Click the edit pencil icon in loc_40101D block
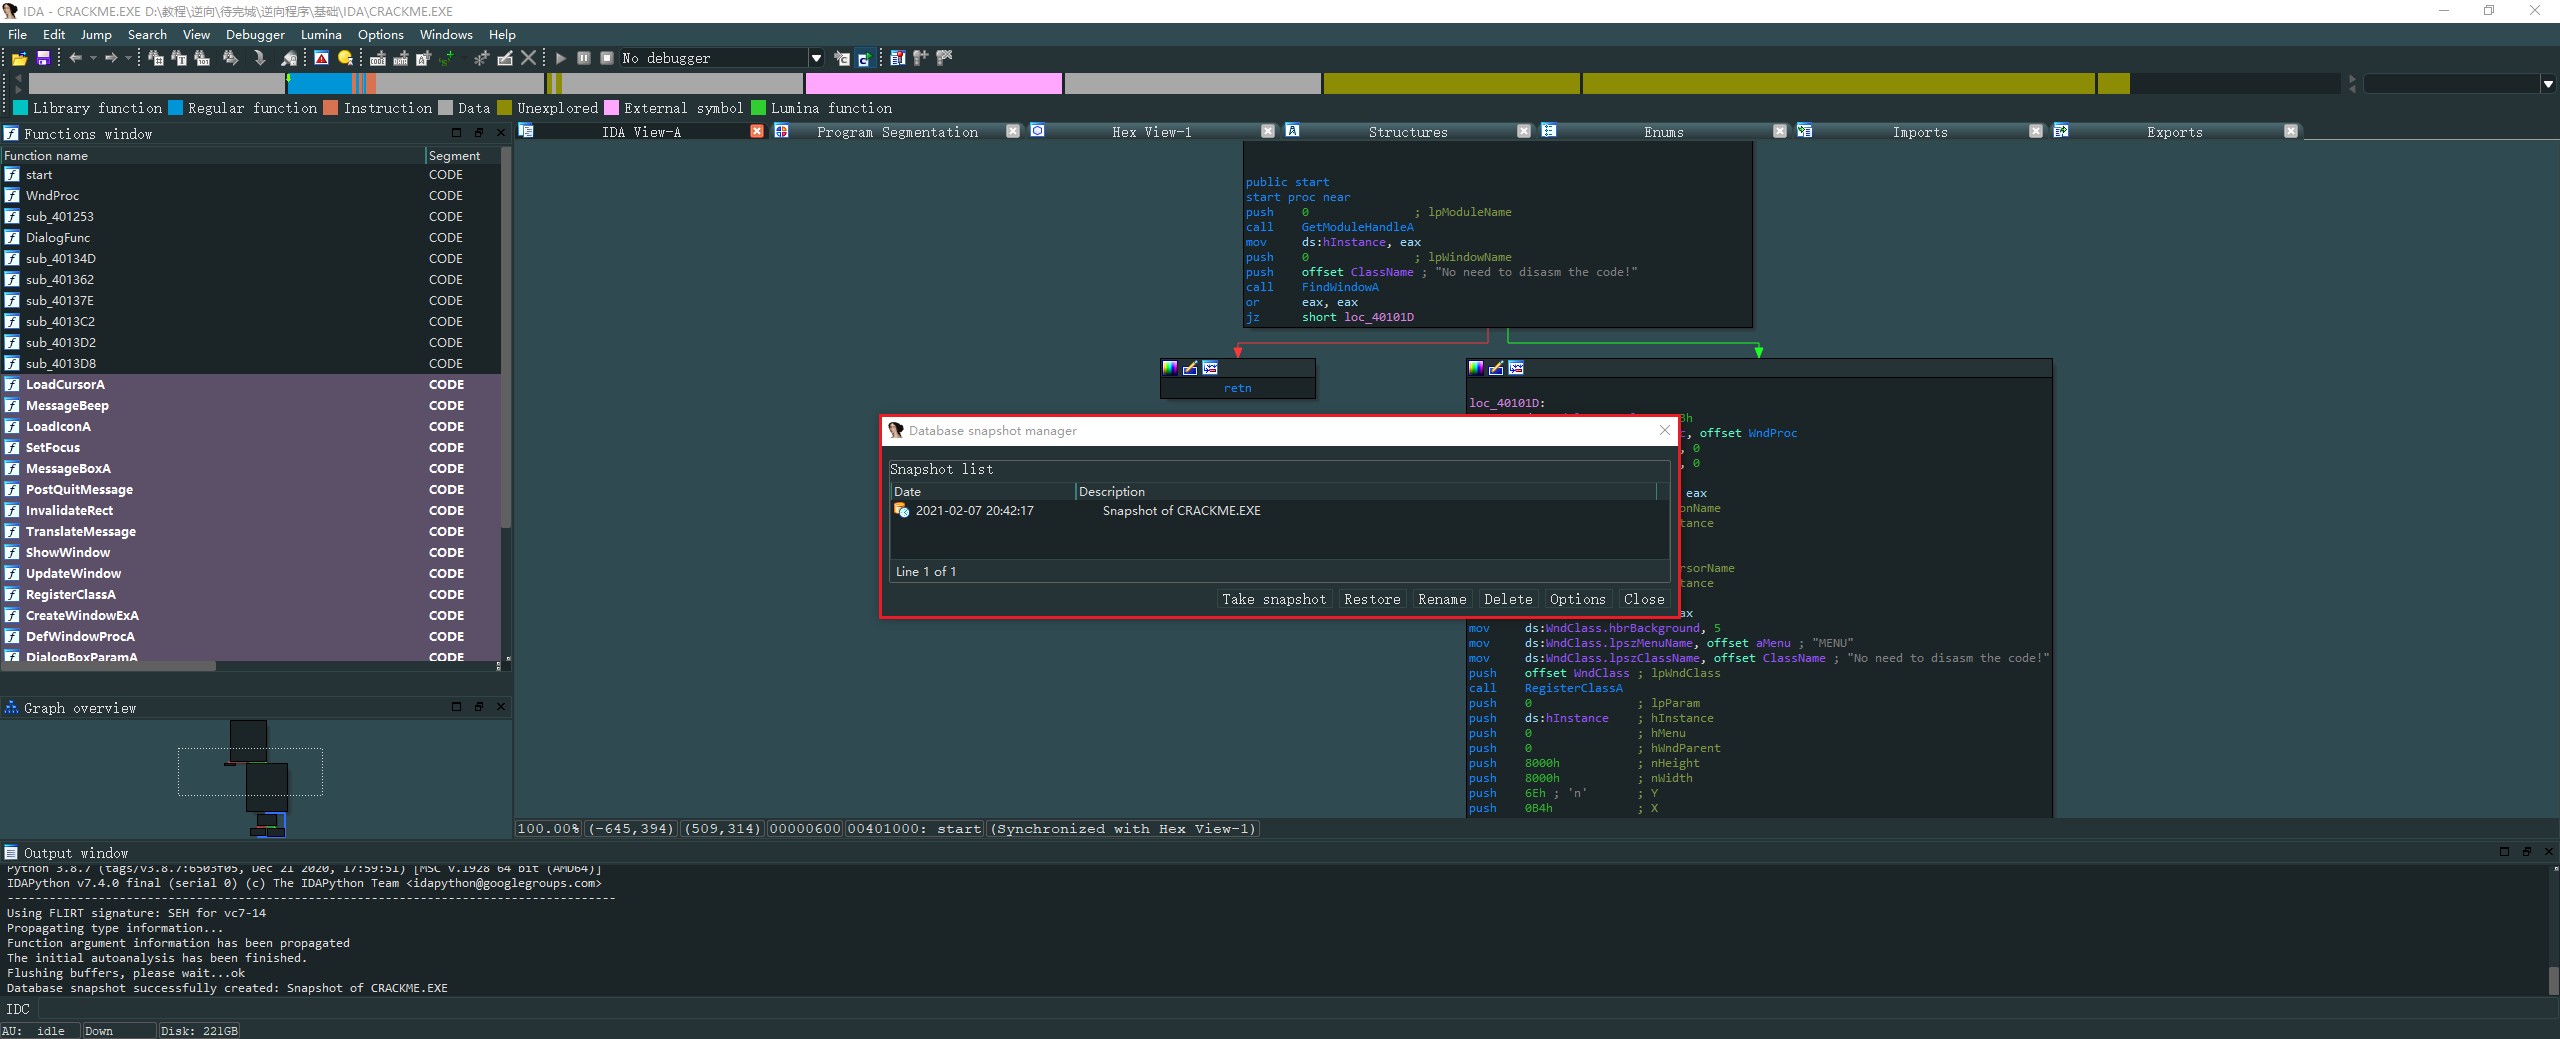The image size is (2560, 1039). point(1496,368)
